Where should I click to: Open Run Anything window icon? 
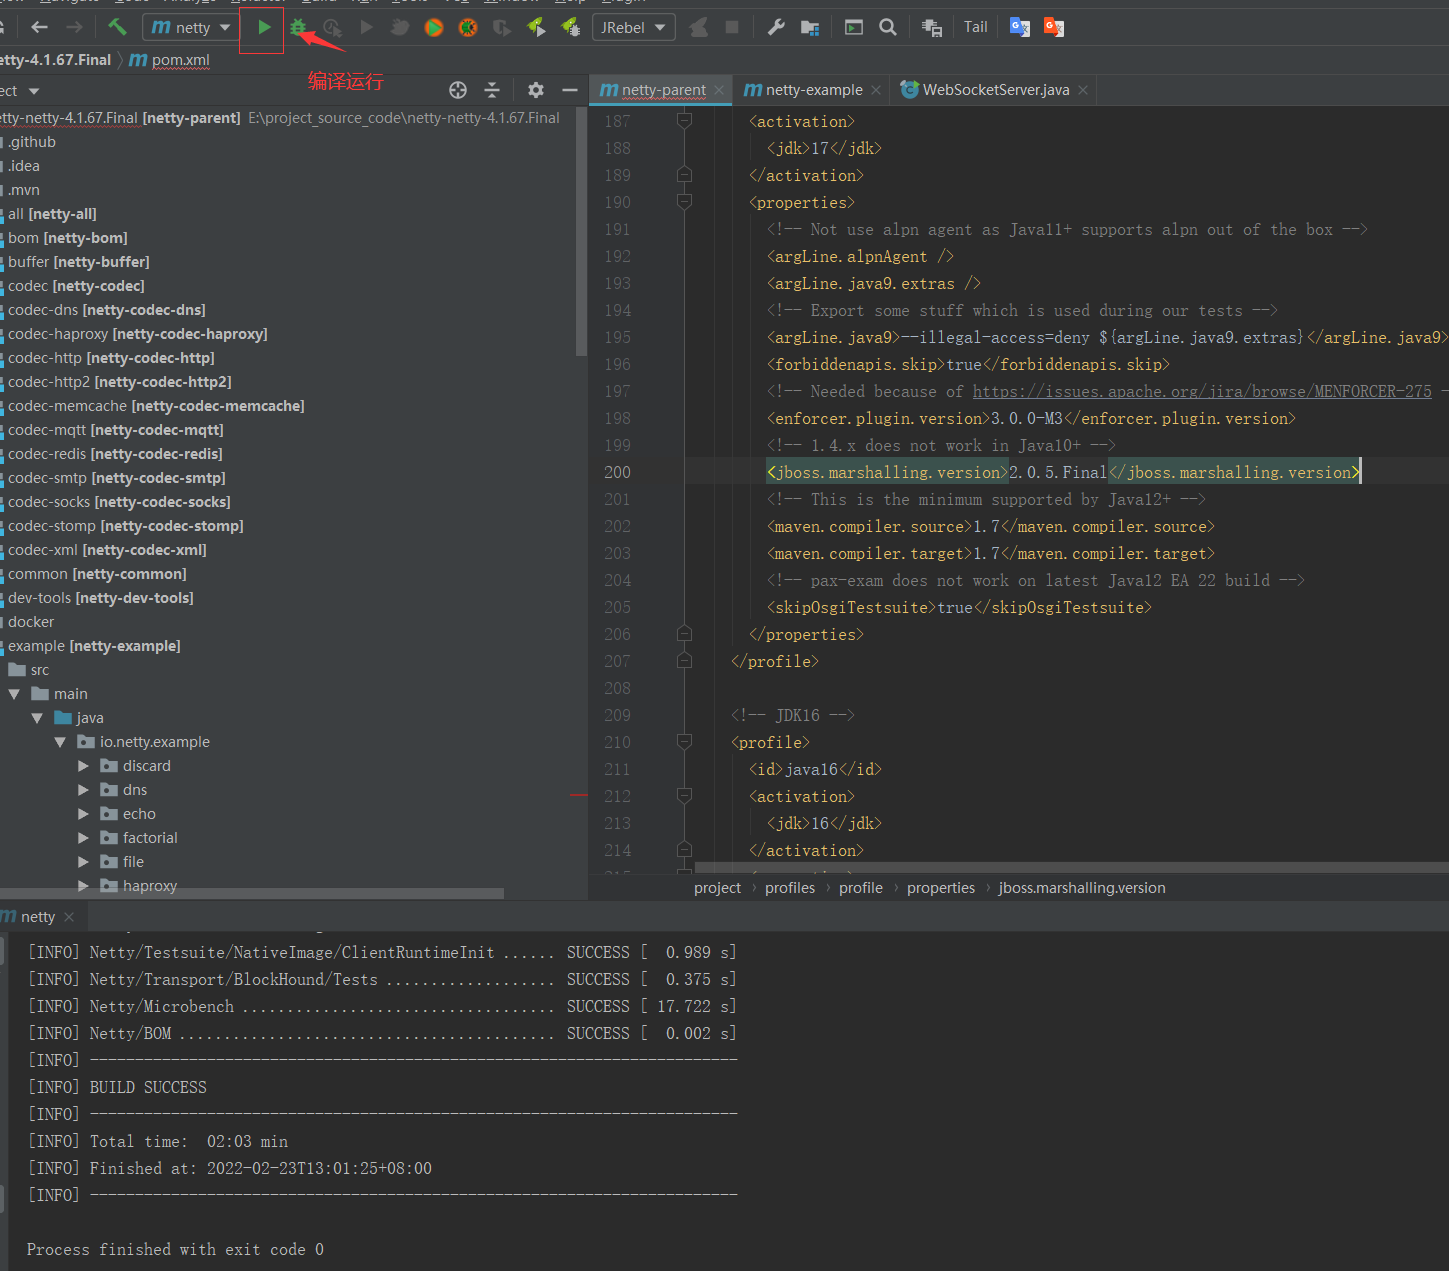point(854,27)
